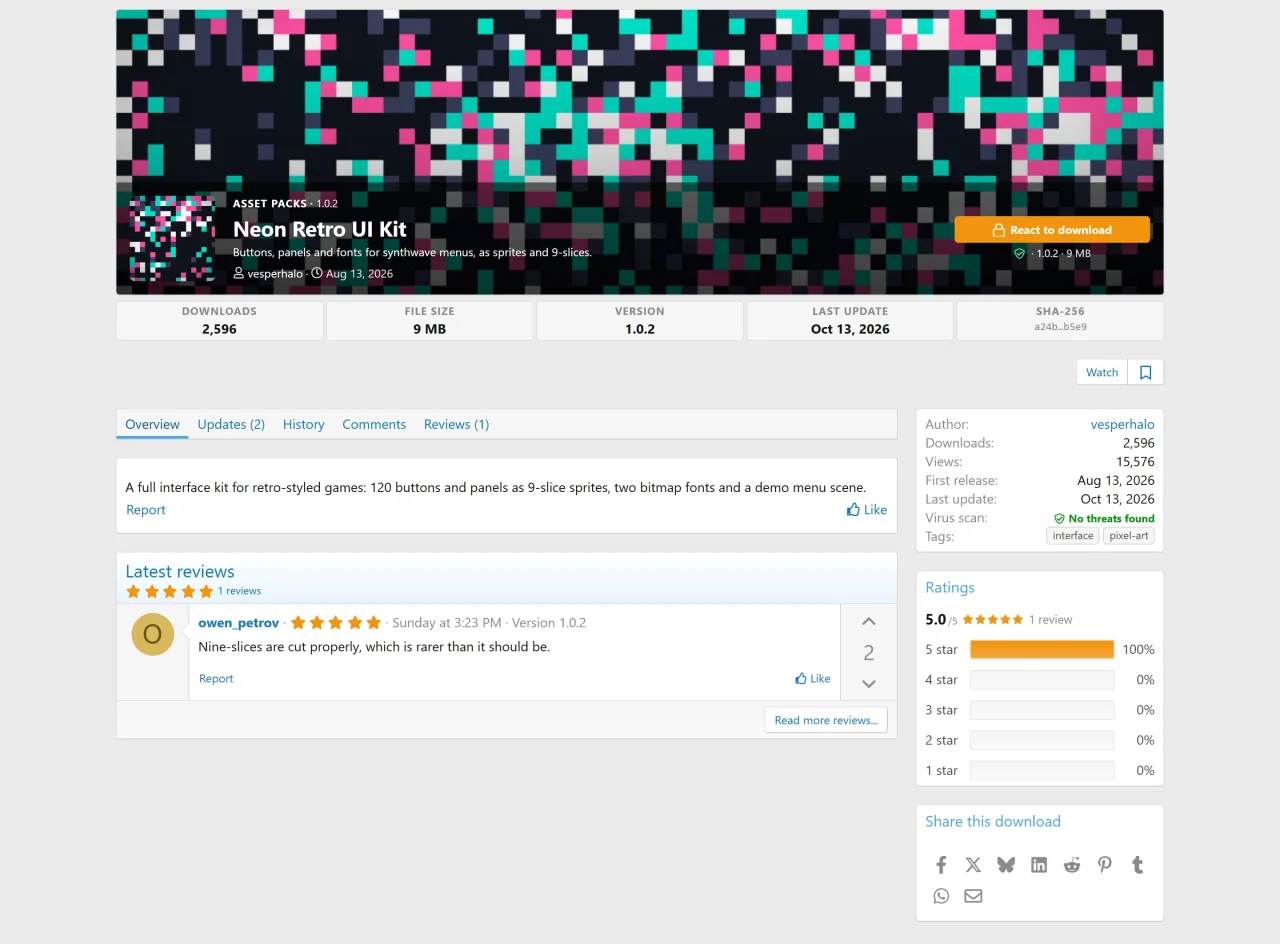Open the Updates (2) tab
The height and width of the screenshot is (944, 1280).
231,424
